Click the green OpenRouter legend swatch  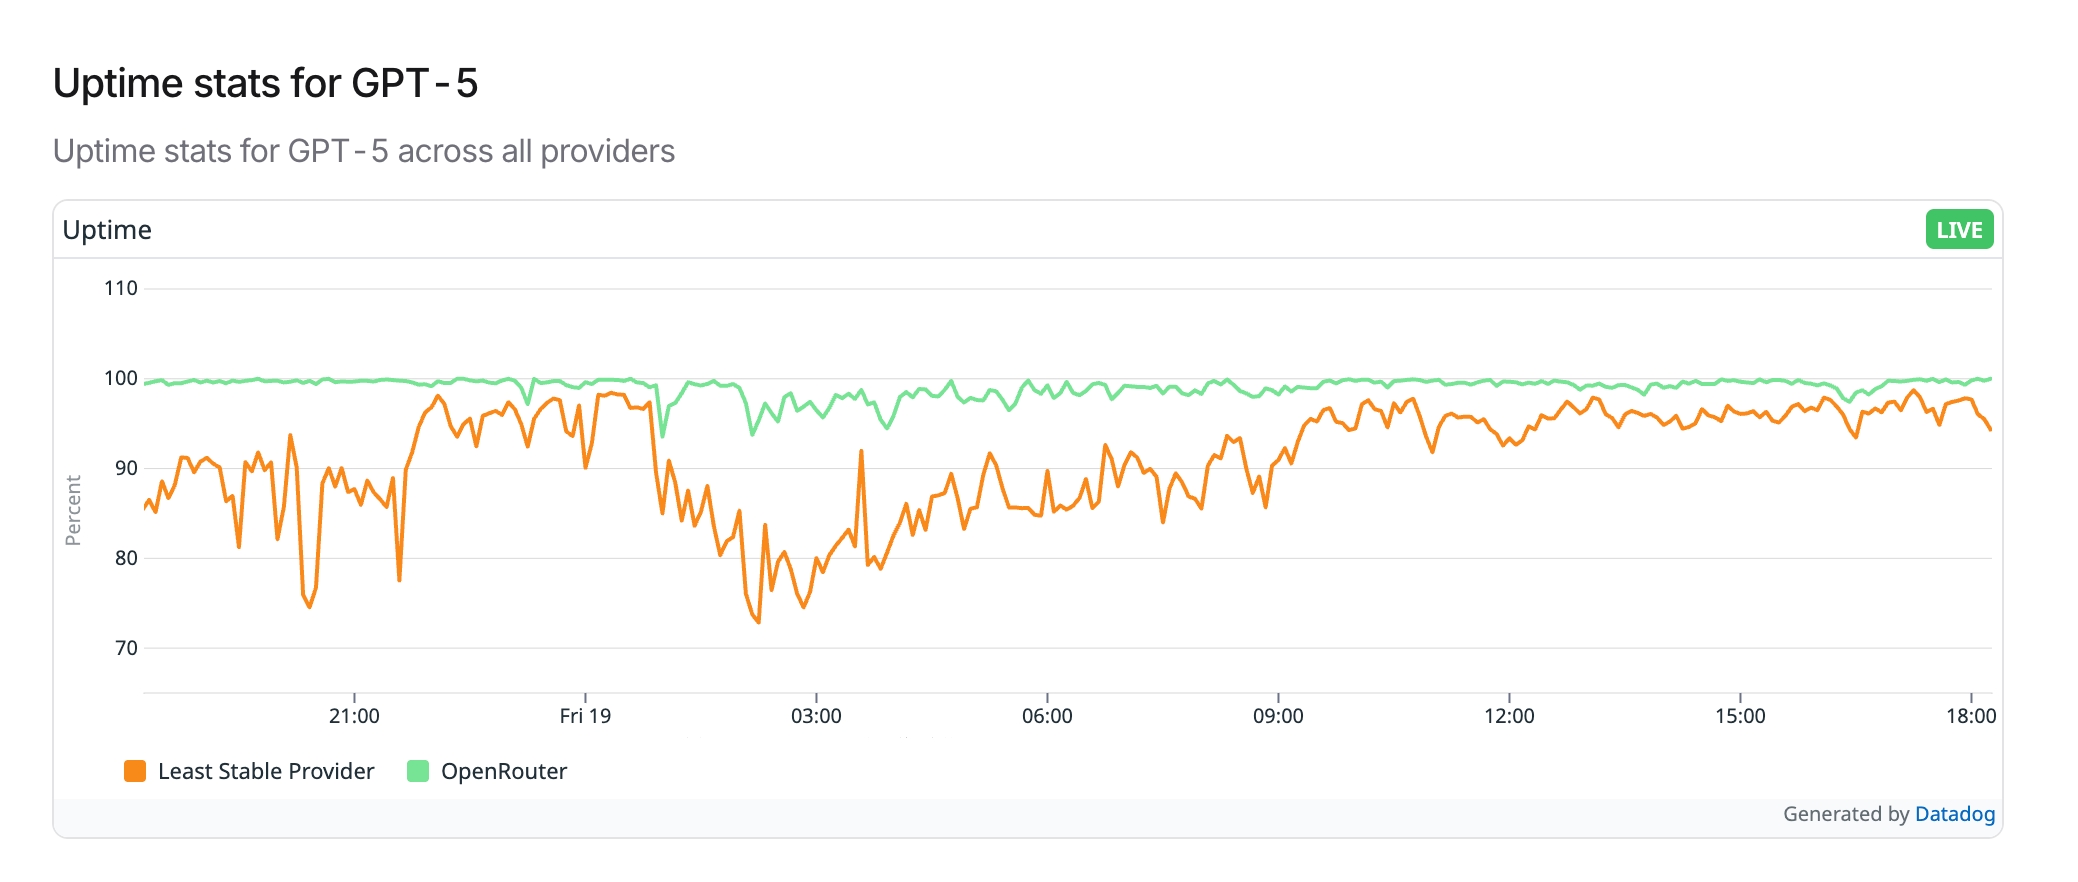click(x=418, y=771)
